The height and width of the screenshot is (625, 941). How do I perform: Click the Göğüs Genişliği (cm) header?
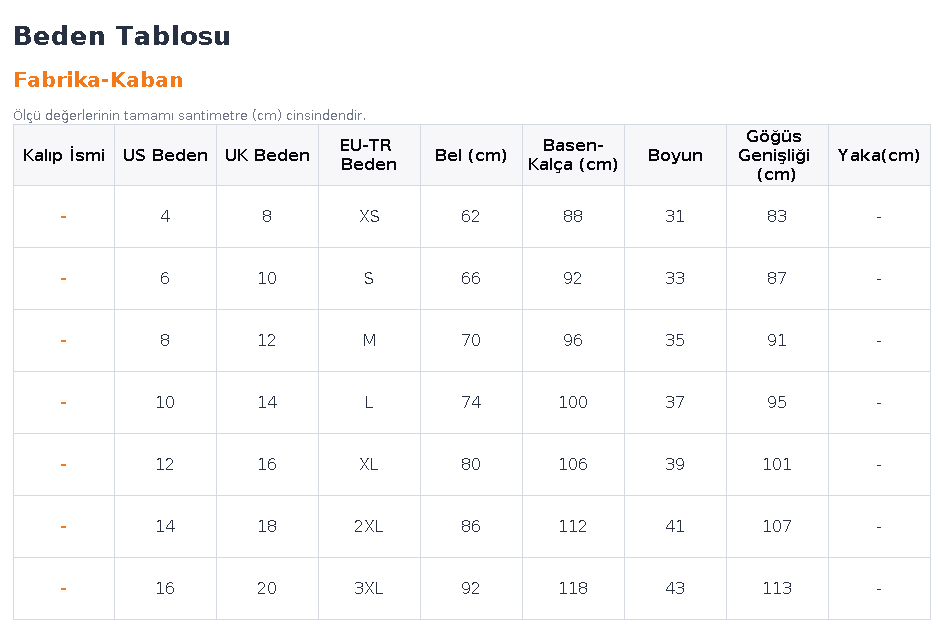click(x=777, y=155)
